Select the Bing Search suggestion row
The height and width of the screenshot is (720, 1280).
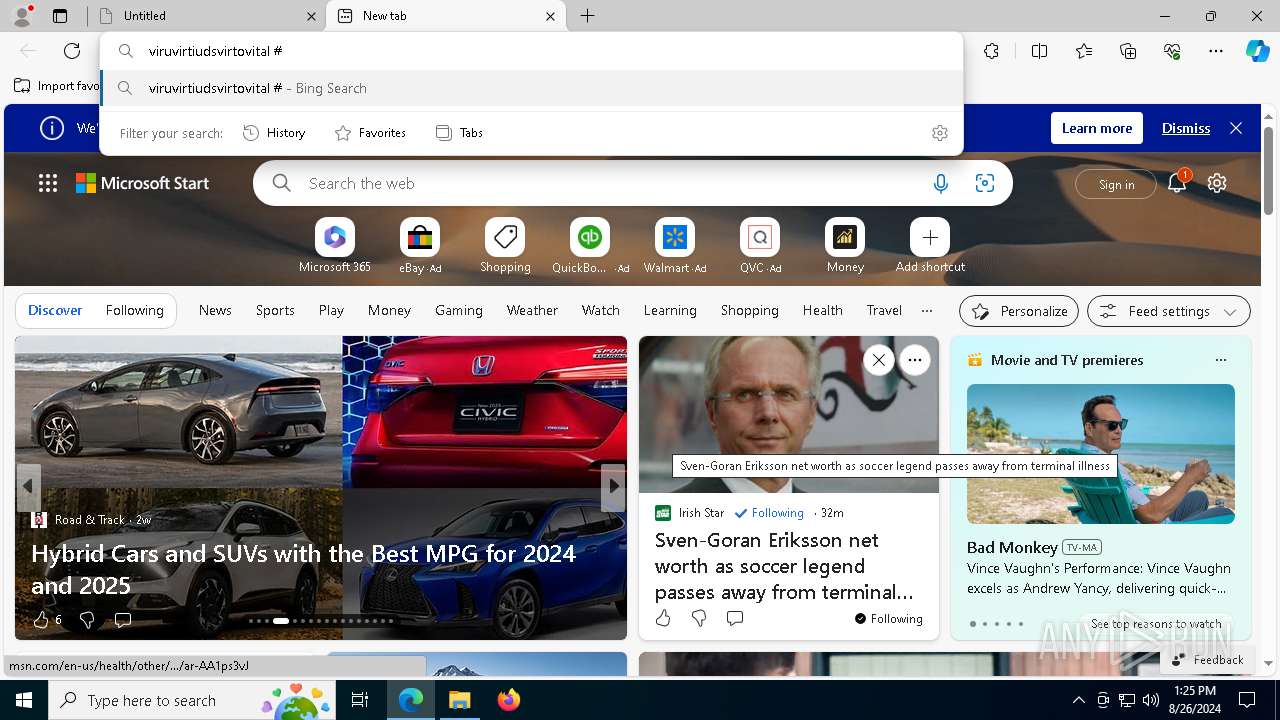click(532, 88)
